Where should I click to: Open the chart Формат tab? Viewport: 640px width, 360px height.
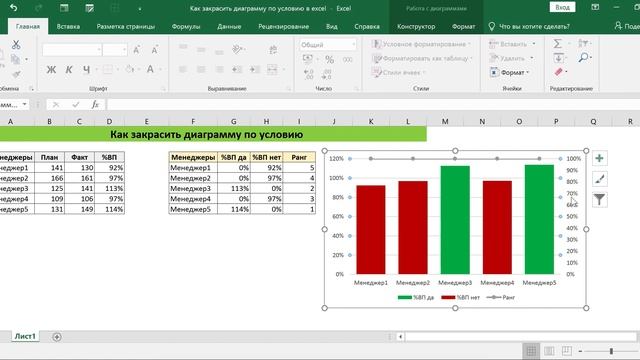point(463,27)
